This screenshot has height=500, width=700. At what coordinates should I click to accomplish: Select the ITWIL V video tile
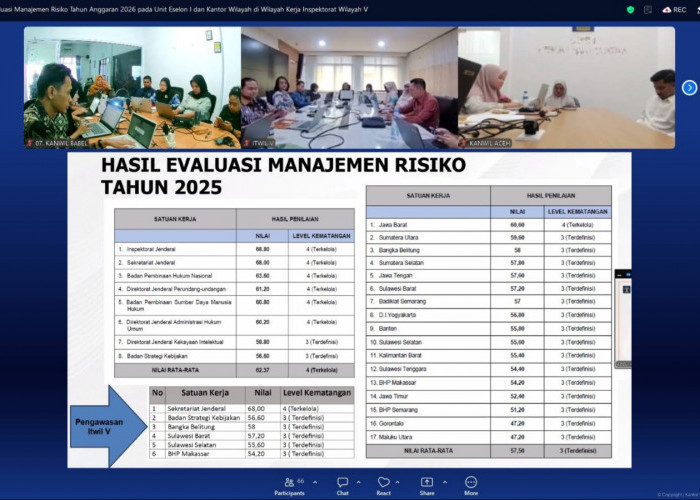click(350, 88)
